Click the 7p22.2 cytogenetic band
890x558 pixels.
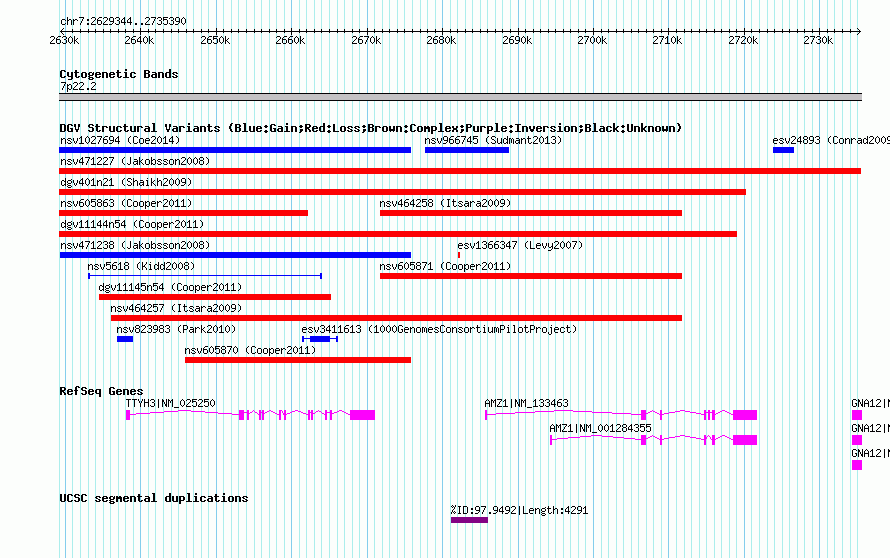coord(460,97)
